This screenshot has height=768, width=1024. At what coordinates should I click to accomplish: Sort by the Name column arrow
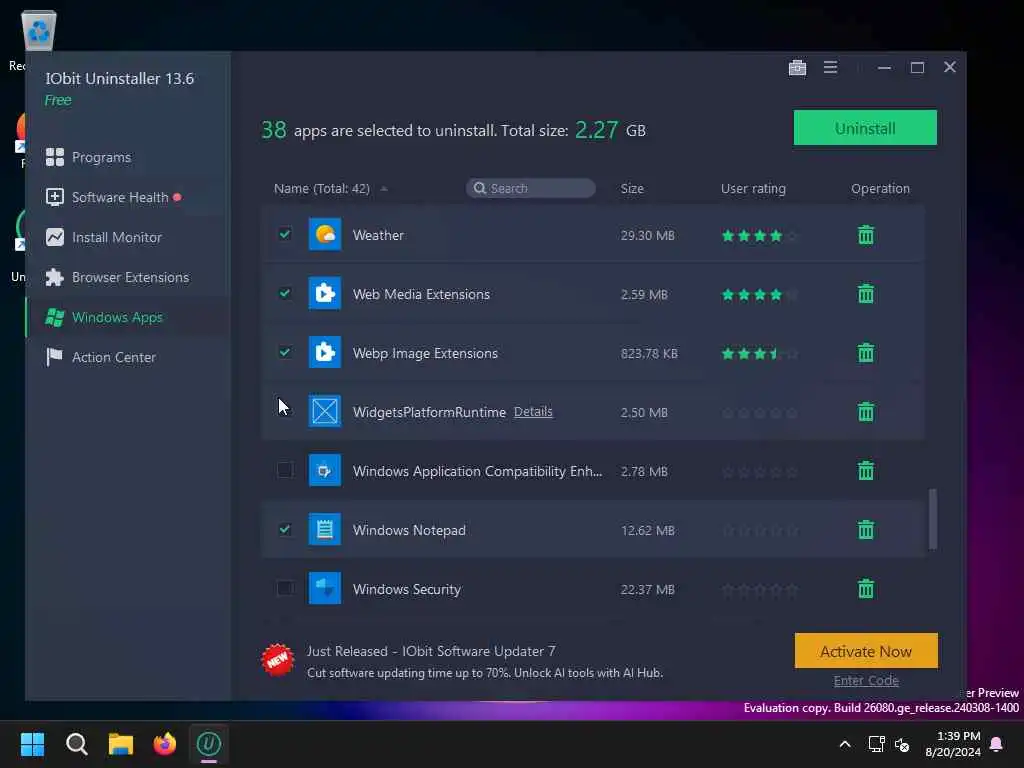click(384, 189)
